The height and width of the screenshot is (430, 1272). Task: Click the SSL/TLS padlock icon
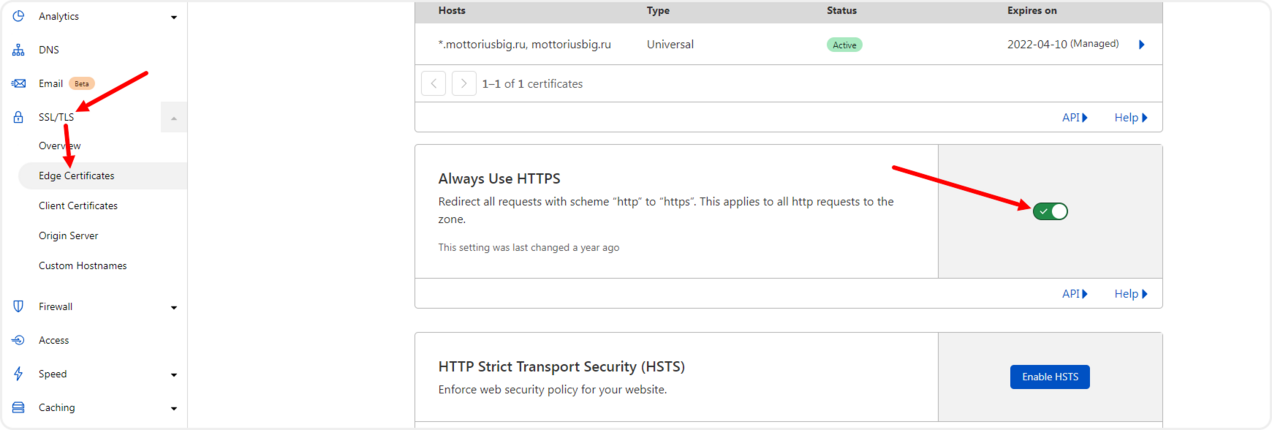tap(18, 117)
